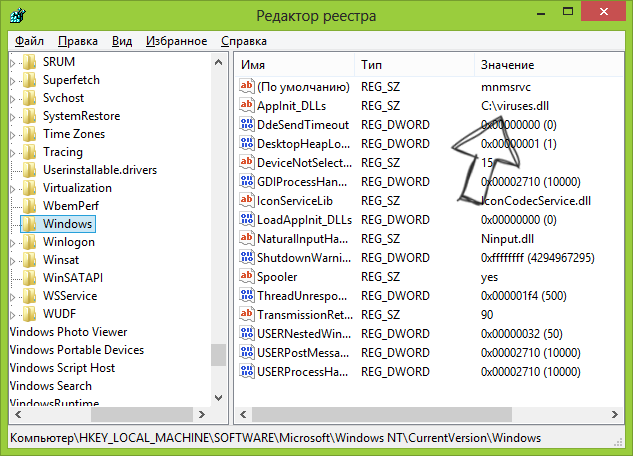Expand the Winlogon key

[x=13, y=243]
